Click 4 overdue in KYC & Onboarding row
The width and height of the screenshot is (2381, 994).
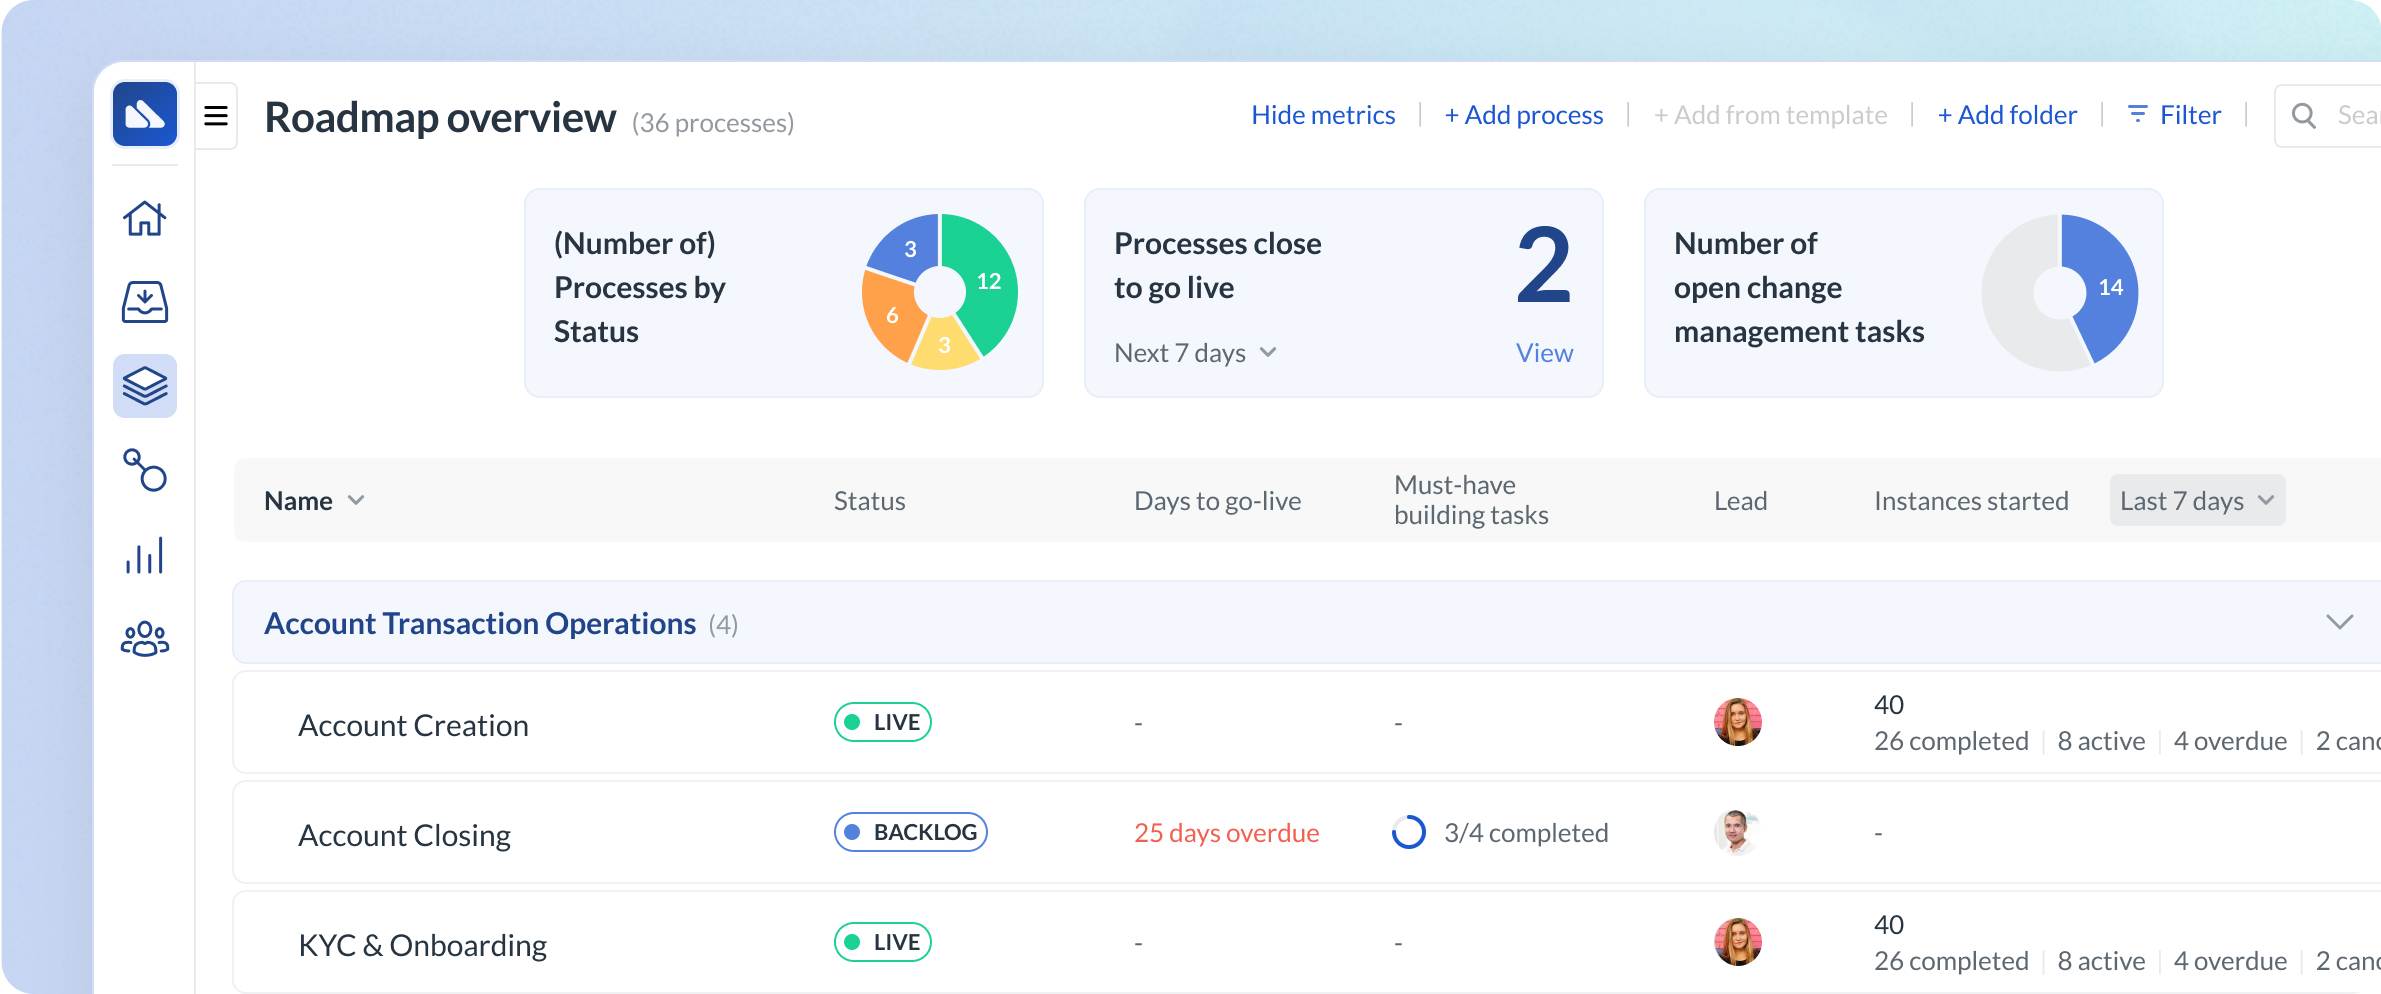coord(2230,961)
